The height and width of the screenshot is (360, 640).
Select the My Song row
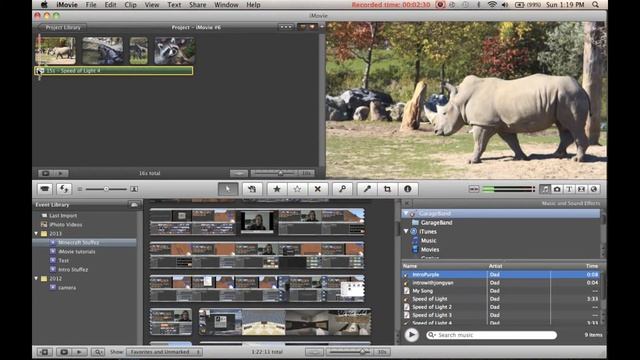tap(501, 291)
